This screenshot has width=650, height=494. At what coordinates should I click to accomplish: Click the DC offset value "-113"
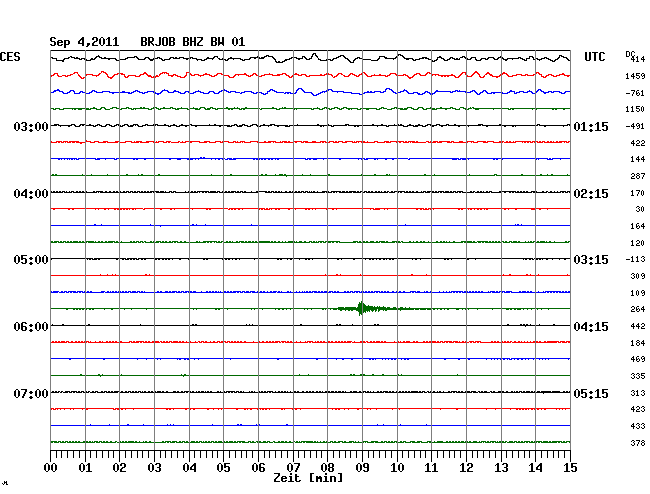point(635,259)
